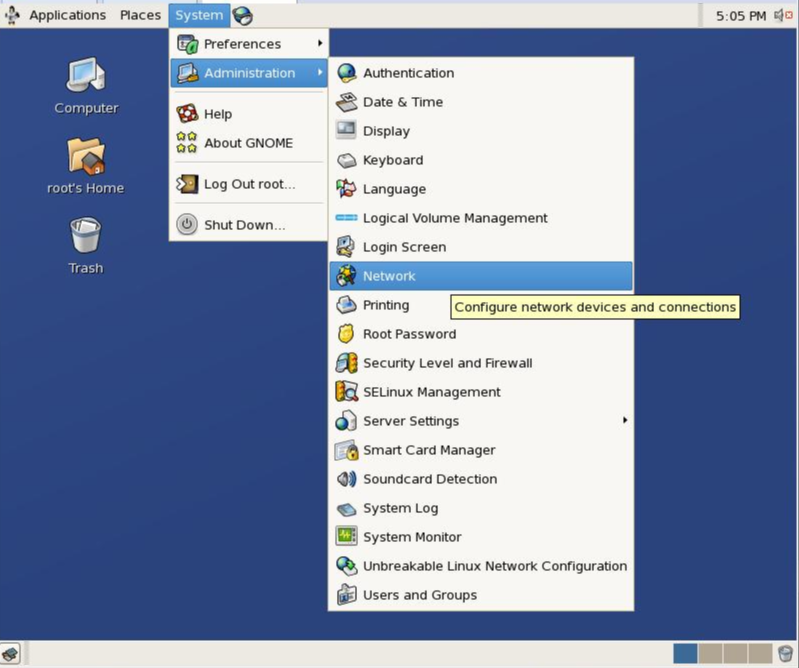799x668 pixels.
Task: Click the Administration menu icon
Action: [187, 73]
